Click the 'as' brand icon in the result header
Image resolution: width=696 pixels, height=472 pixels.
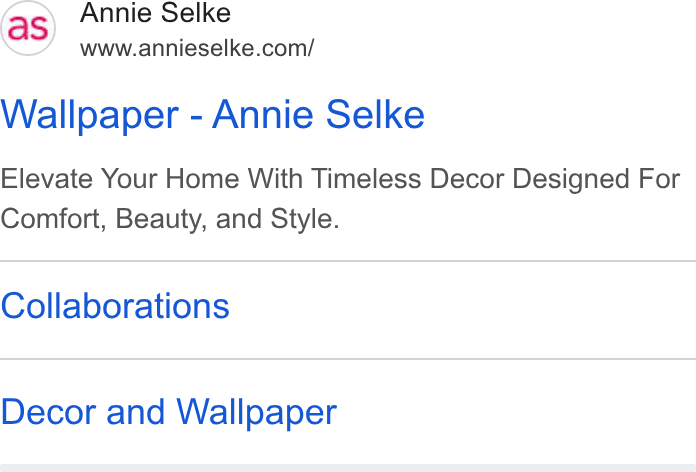(x=28, y=28)
